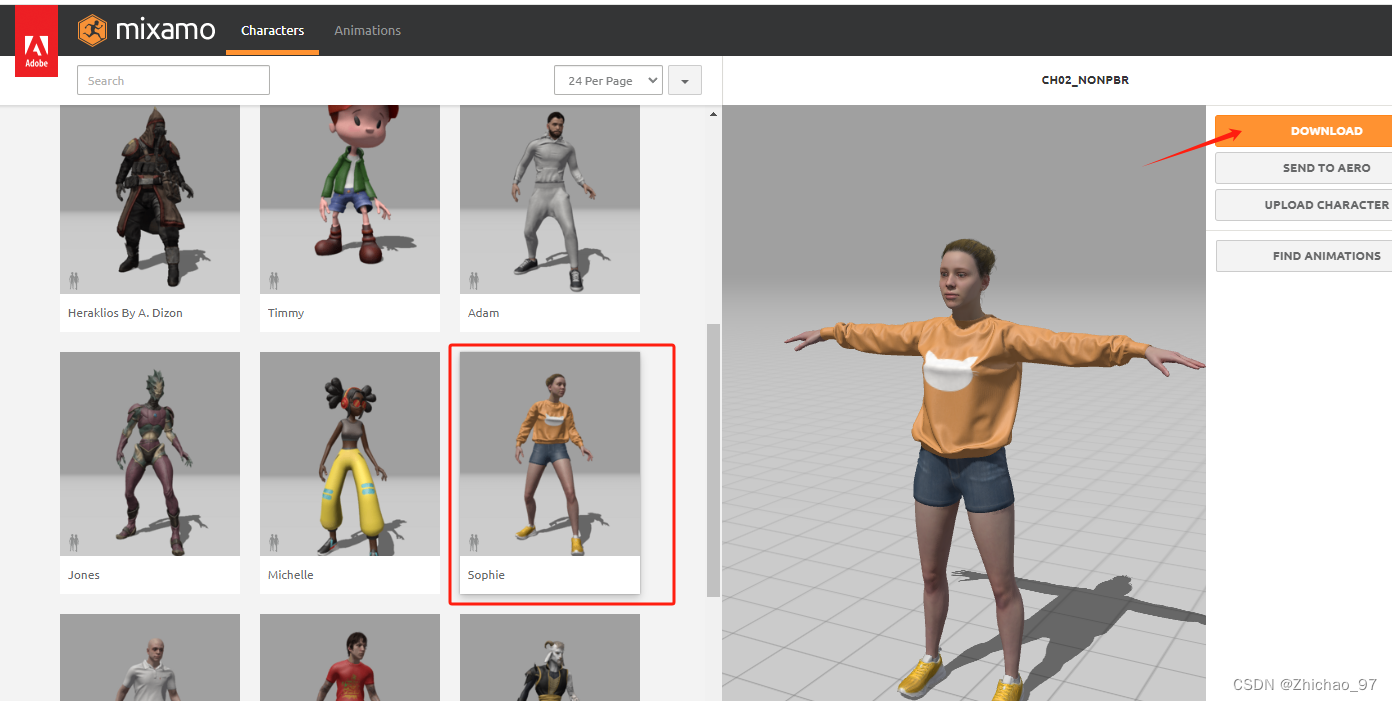Open the sort options arrow dropdown
The image size is (1392, 701).
685,81
